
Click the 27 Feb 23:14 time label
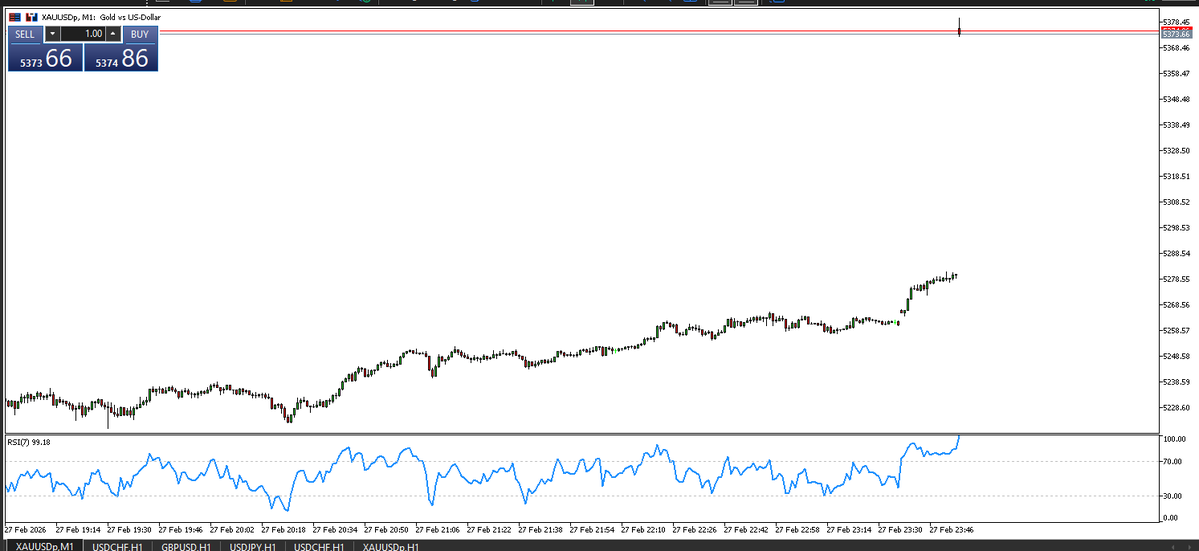point(849,529)
